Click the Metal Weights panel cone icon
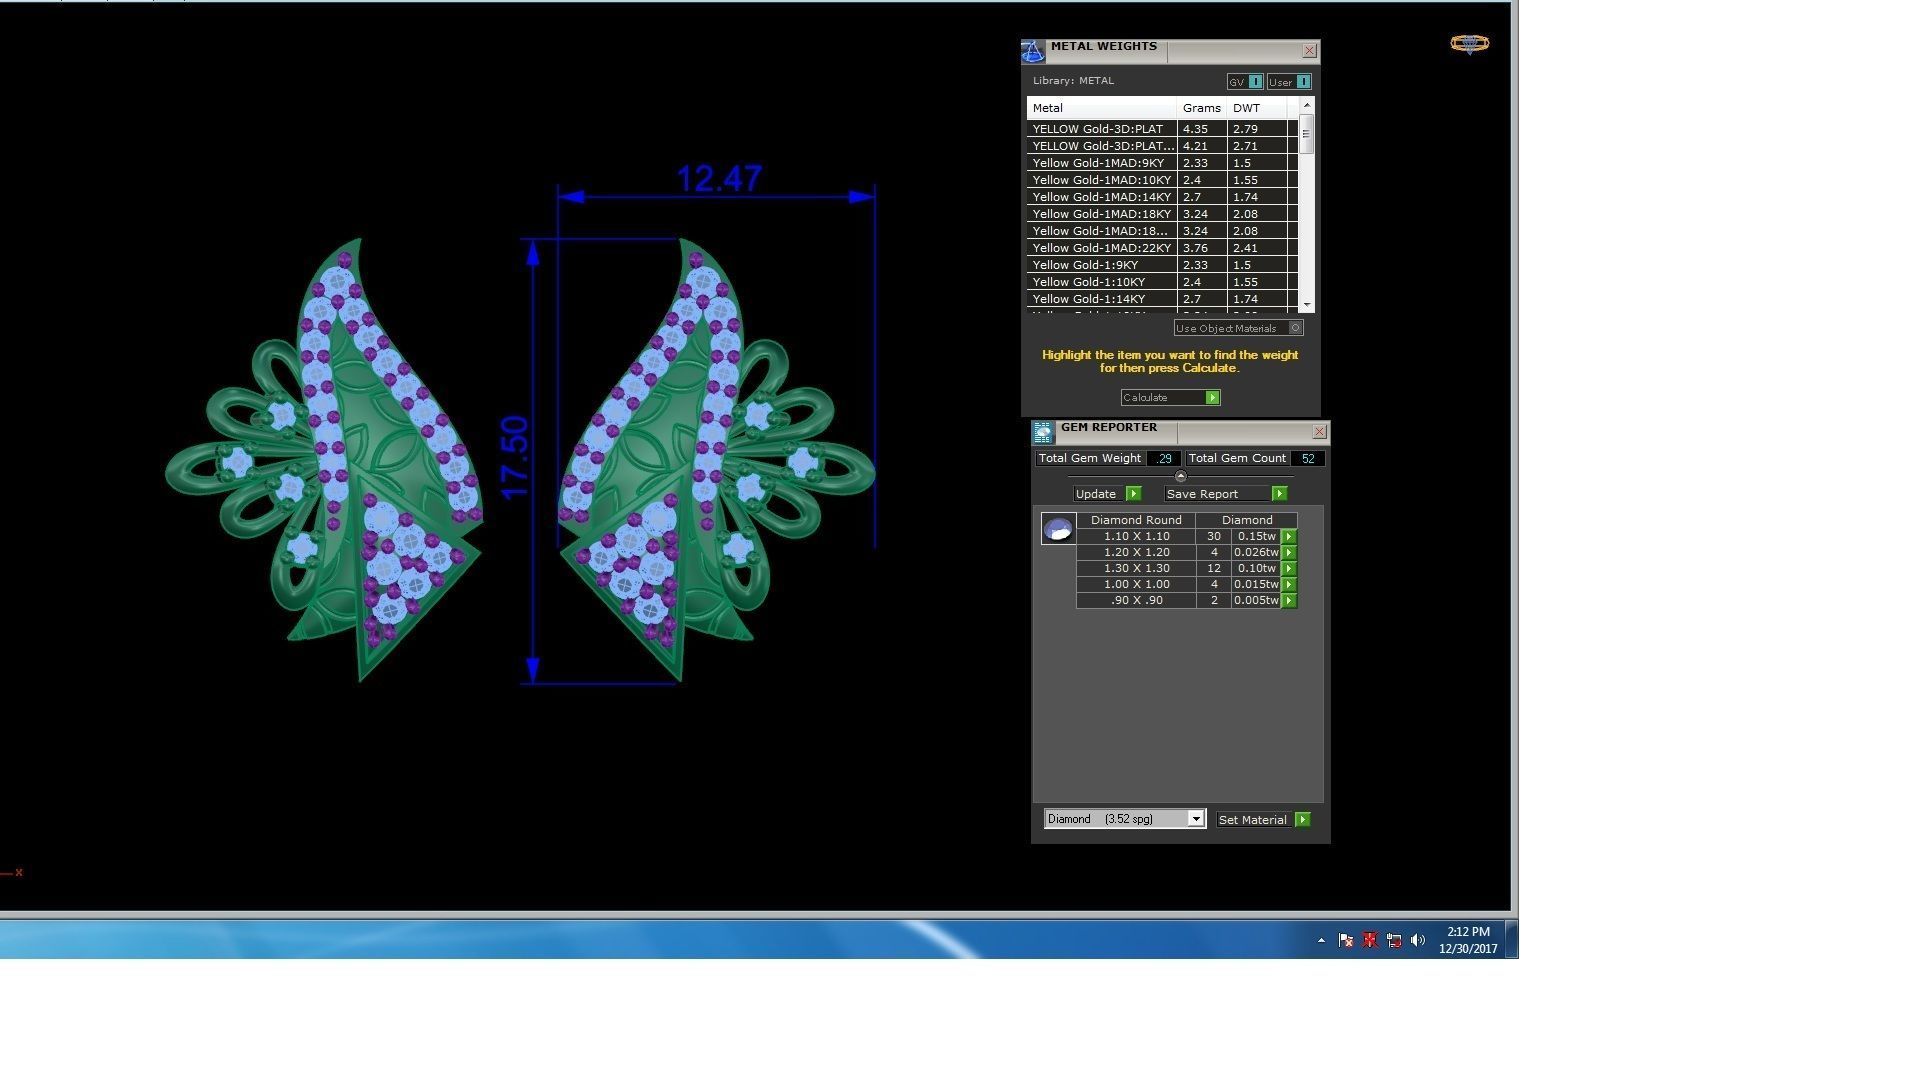 point(1033,51)
